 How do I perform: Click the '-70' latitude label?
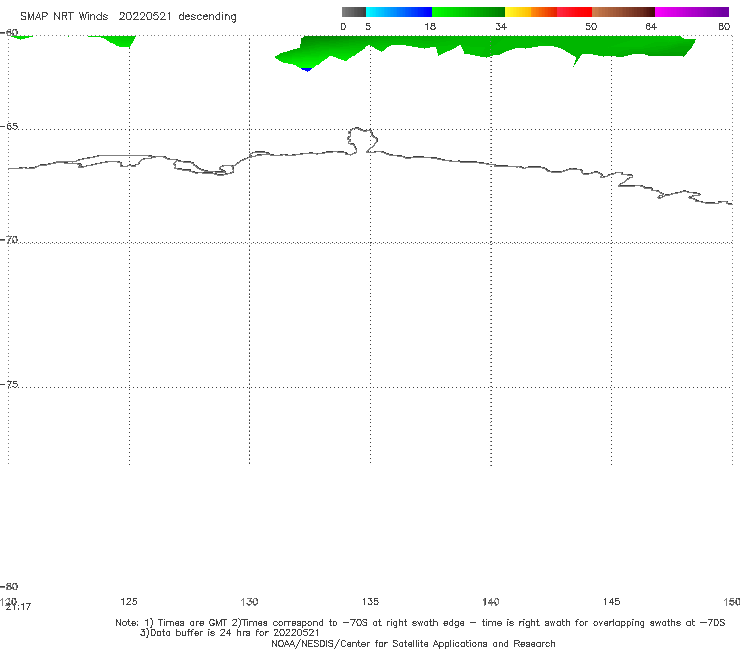[x=9, y=240]
